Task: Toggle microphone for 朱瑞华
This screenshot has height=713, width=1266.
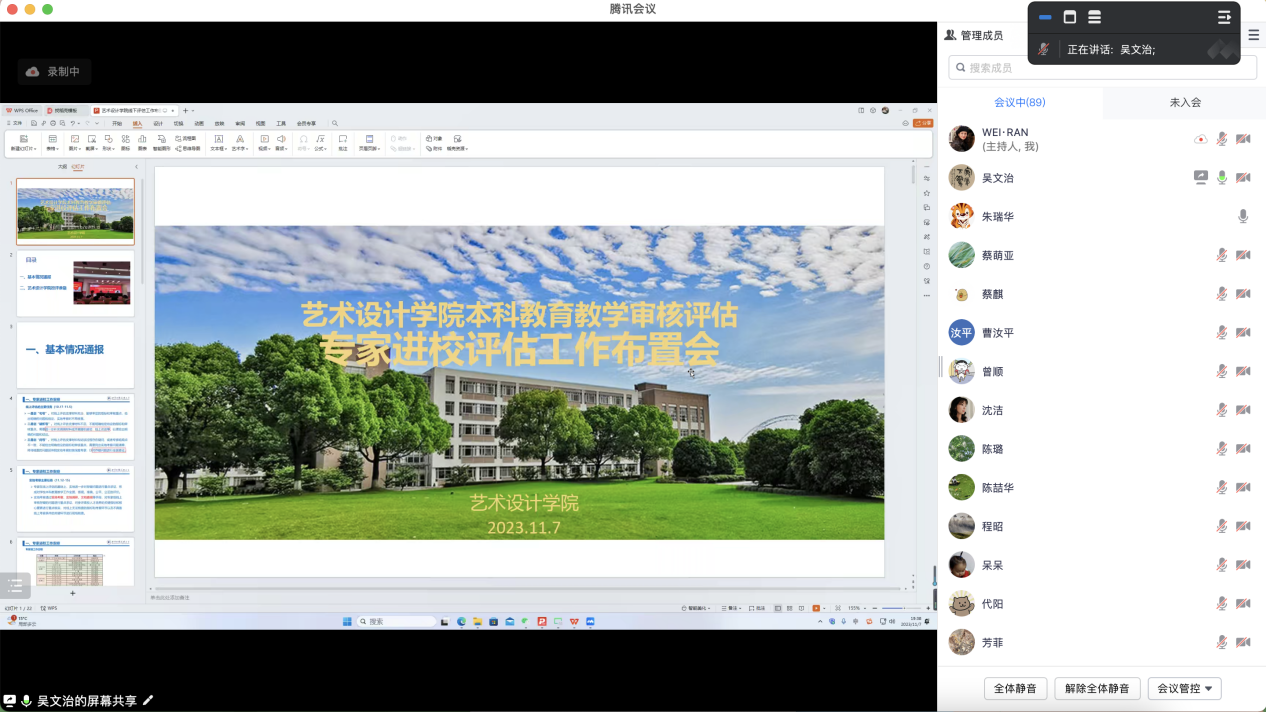Action: pyautogui.click(x=1243, y=216)
